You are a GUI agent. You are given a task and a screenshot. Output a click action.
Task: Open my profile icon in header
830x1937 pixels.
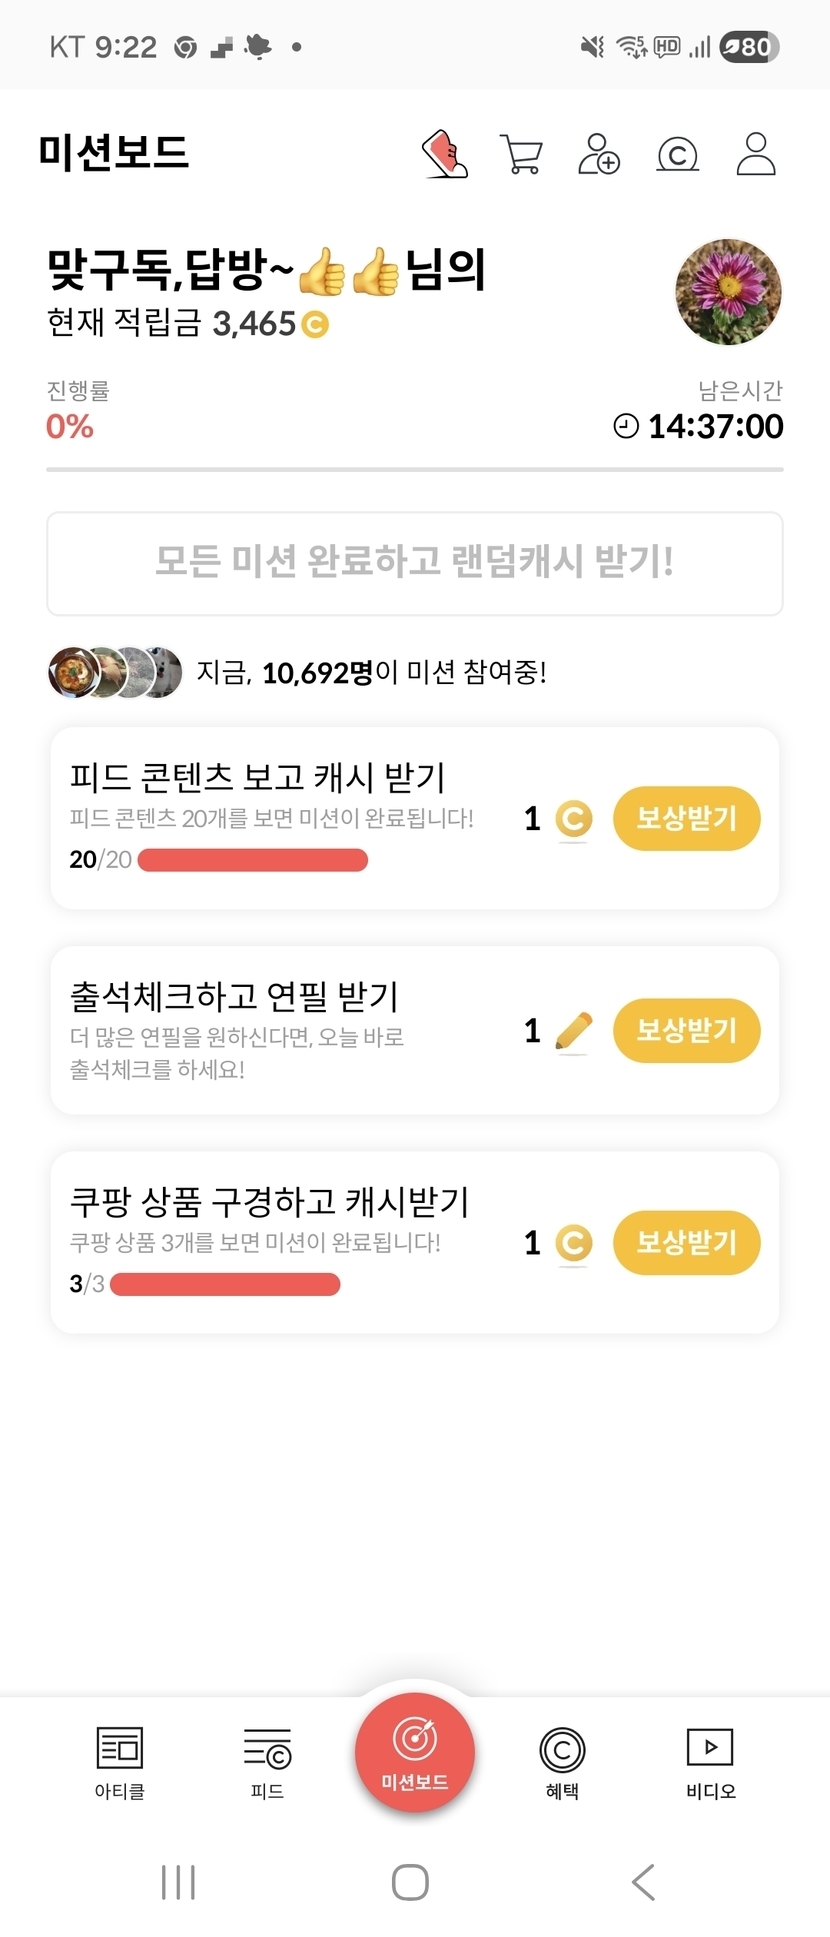pos(756,154)
